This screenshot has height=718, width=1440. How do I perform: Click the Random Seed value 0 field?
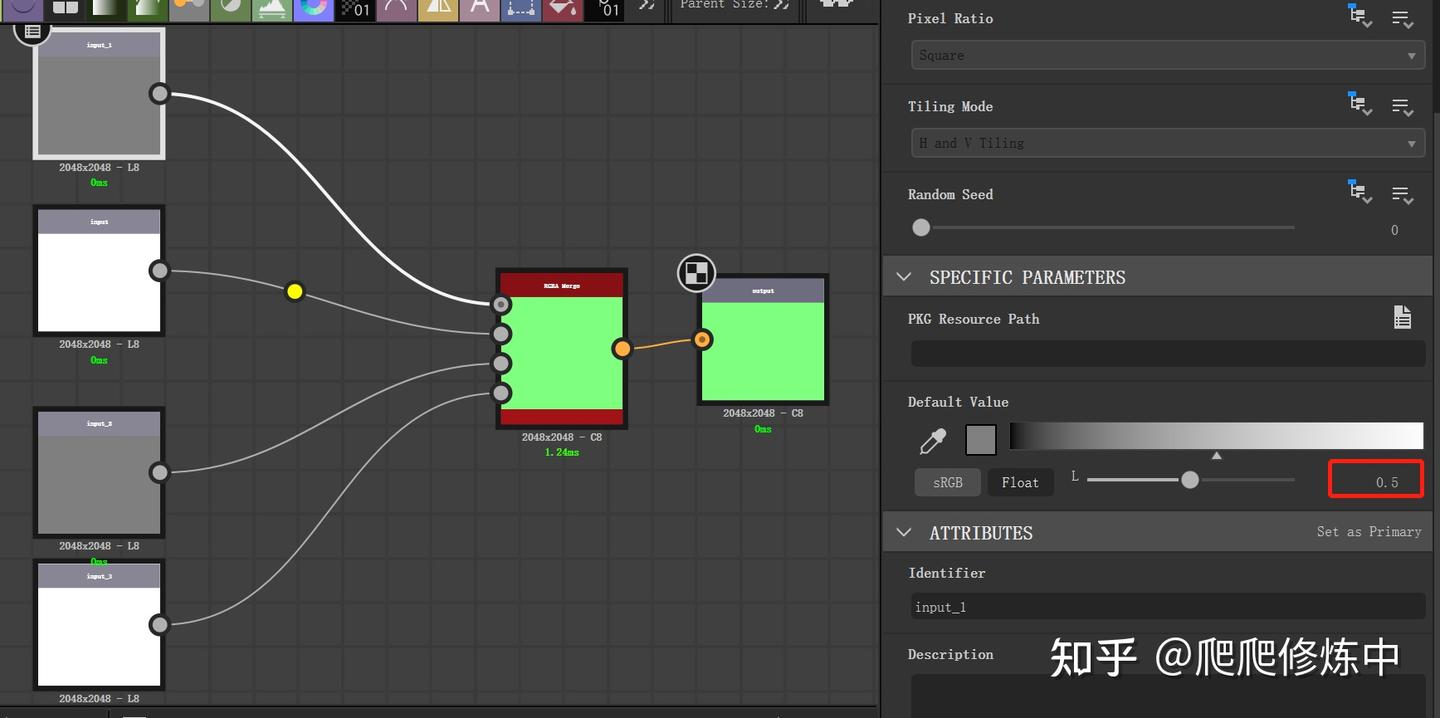point(1394,230)
